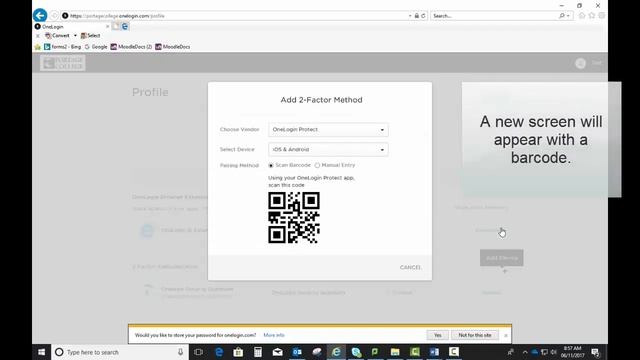Open the More info link
Viewport: 640px width, 360px height.
pos(274,335)
